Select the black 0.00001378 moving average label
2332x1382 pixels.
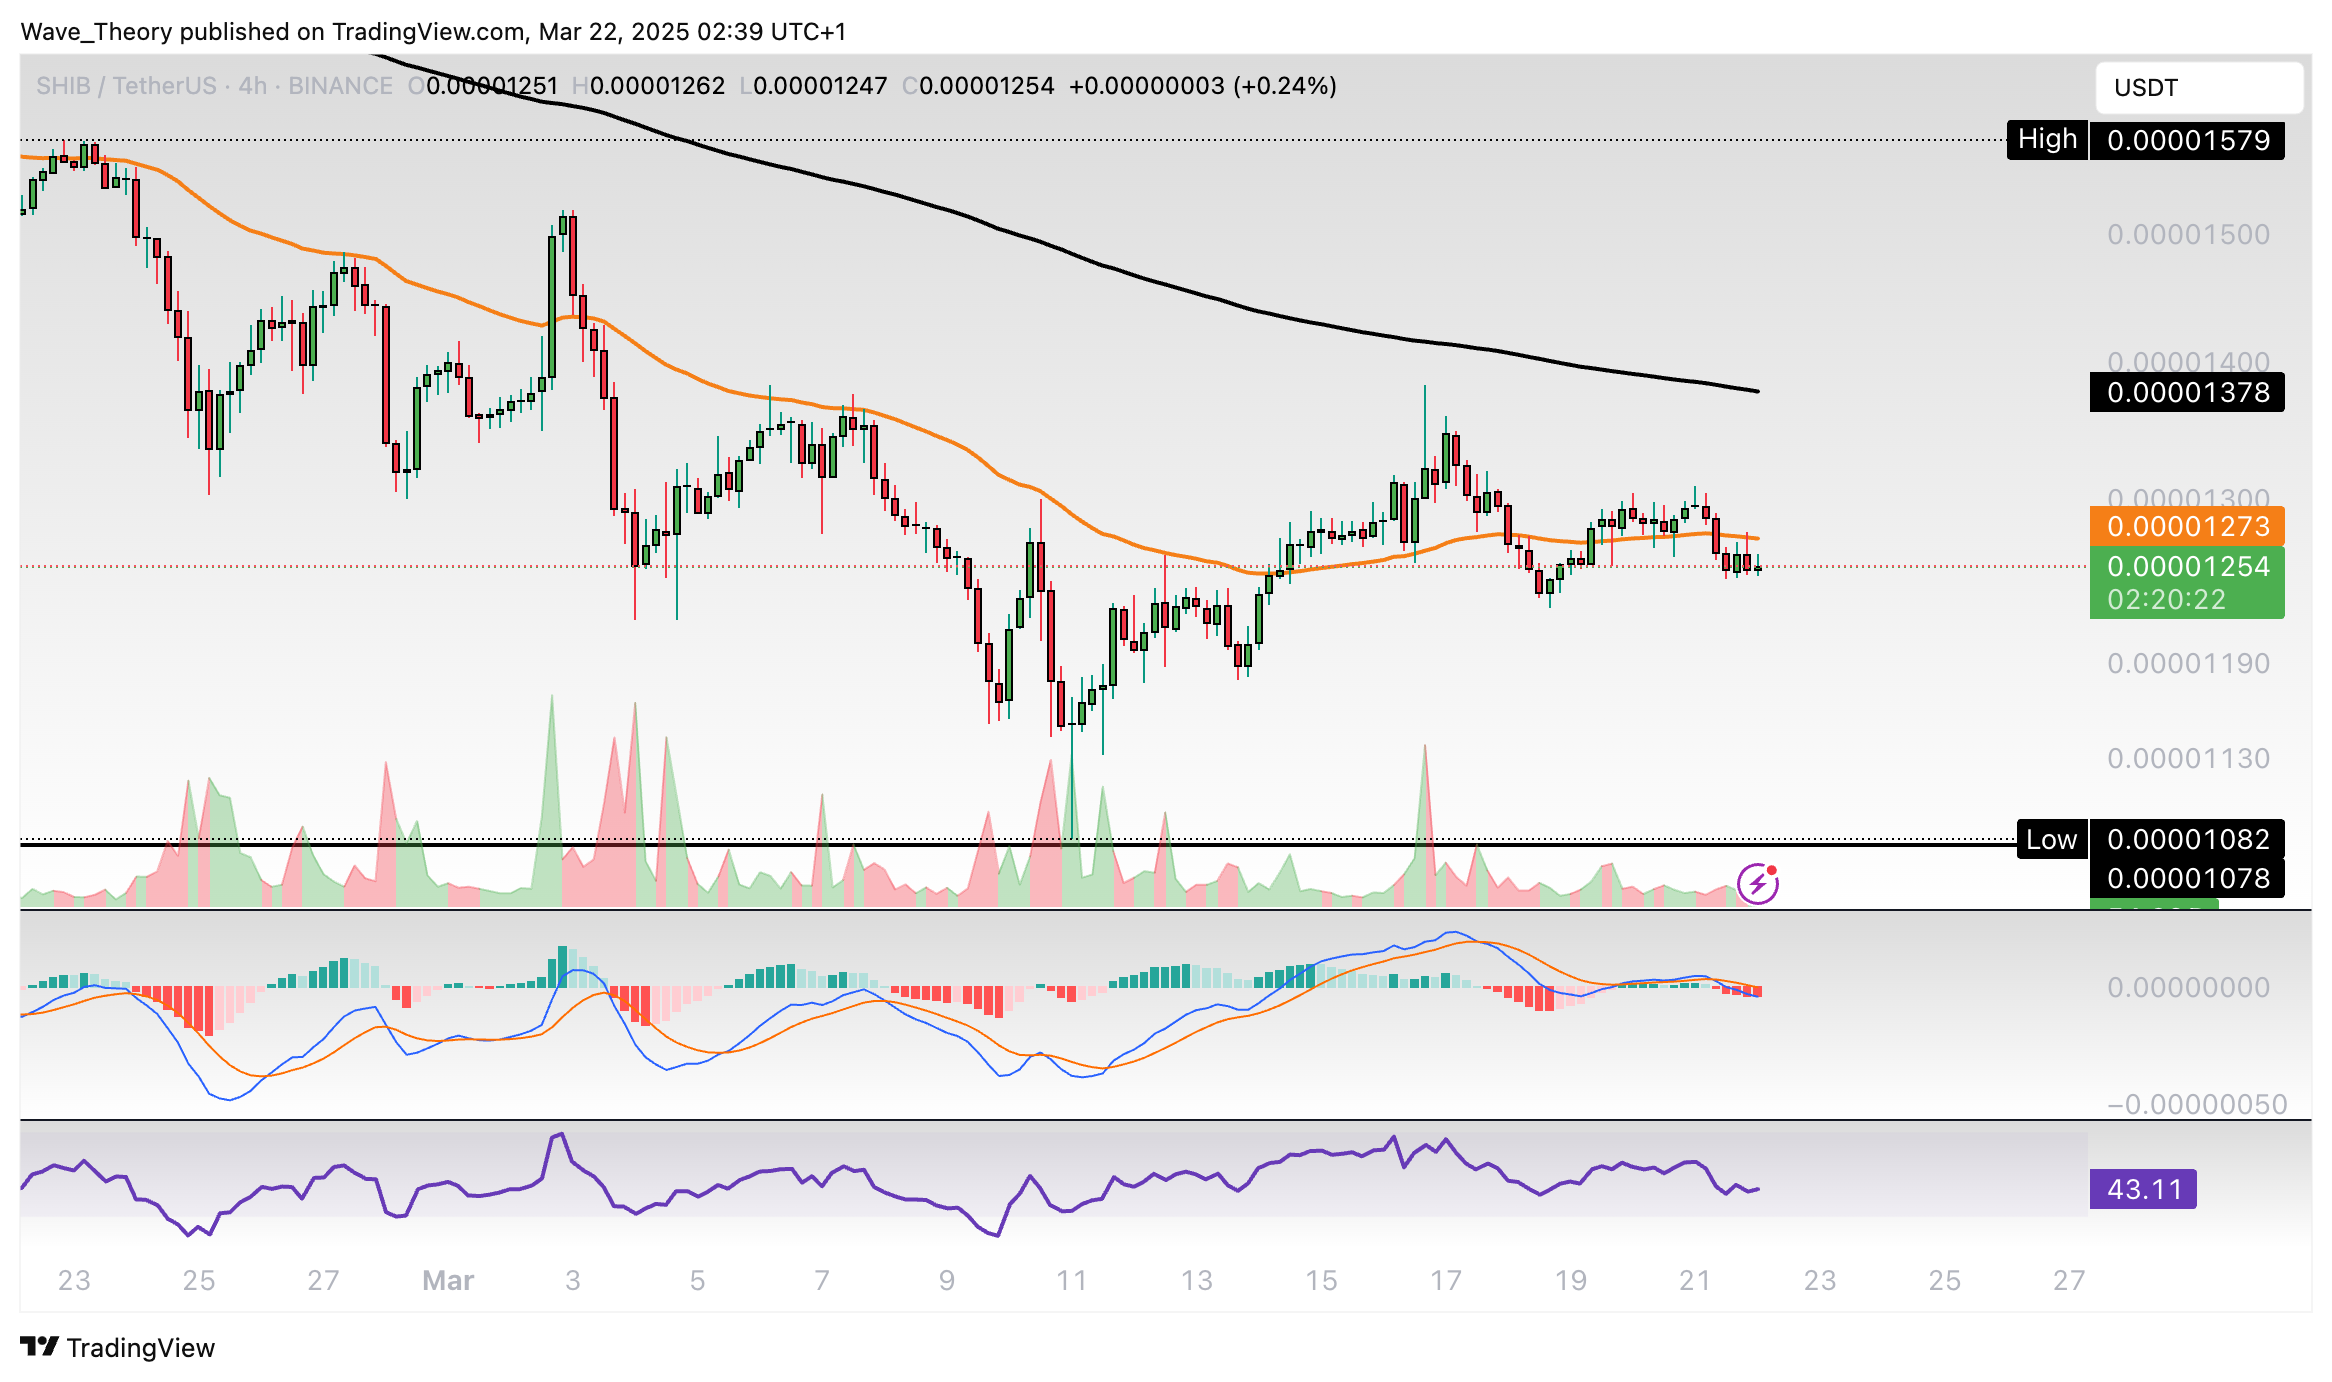(2186, 392)
